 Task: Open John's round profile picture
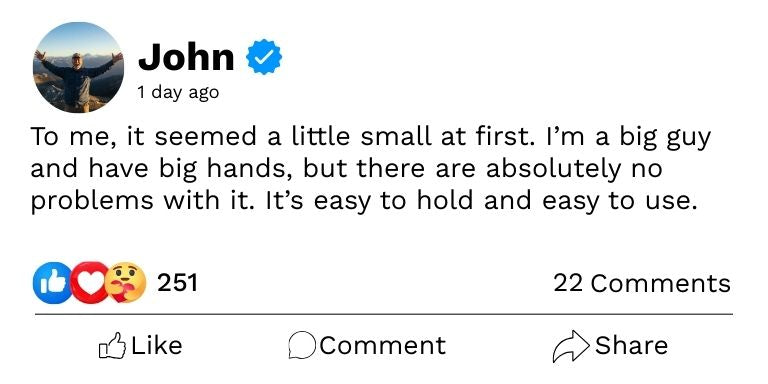click(78, 67)
